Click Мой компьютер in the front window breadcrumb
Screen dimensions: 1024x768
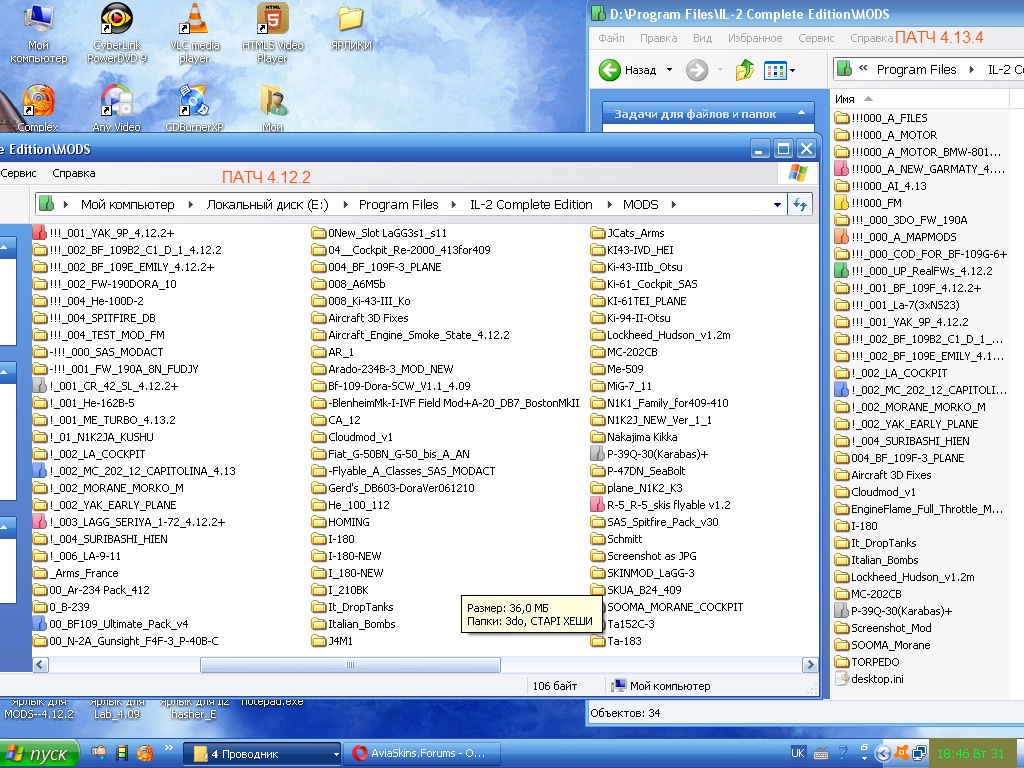tap(127, 204)
